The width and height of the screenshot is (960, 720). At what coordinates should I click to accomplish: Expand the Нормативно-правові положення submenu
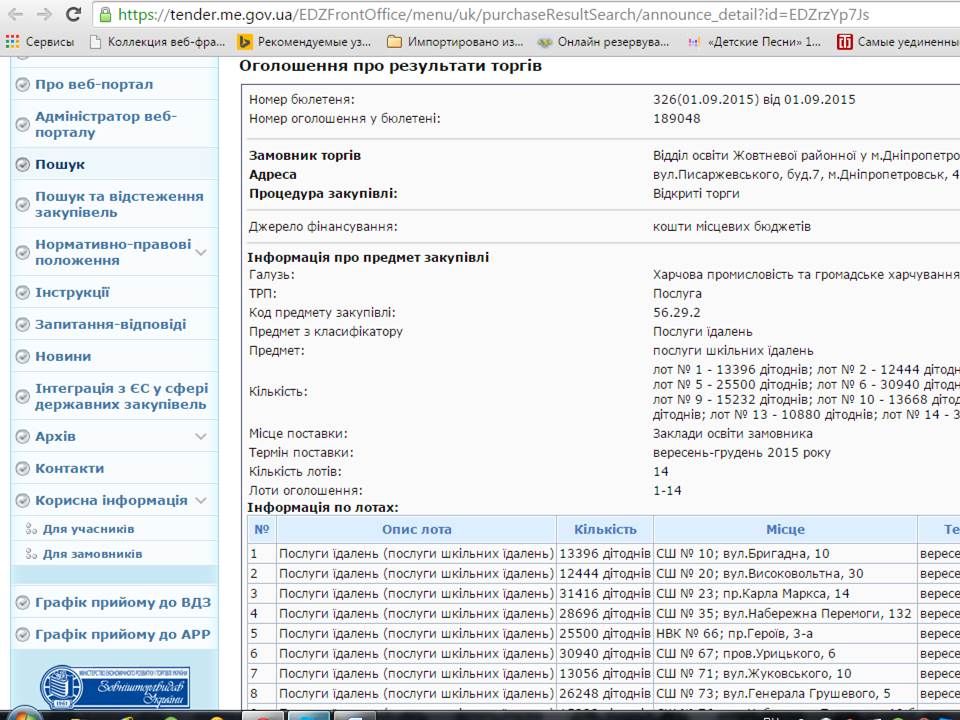pos(201,252)
